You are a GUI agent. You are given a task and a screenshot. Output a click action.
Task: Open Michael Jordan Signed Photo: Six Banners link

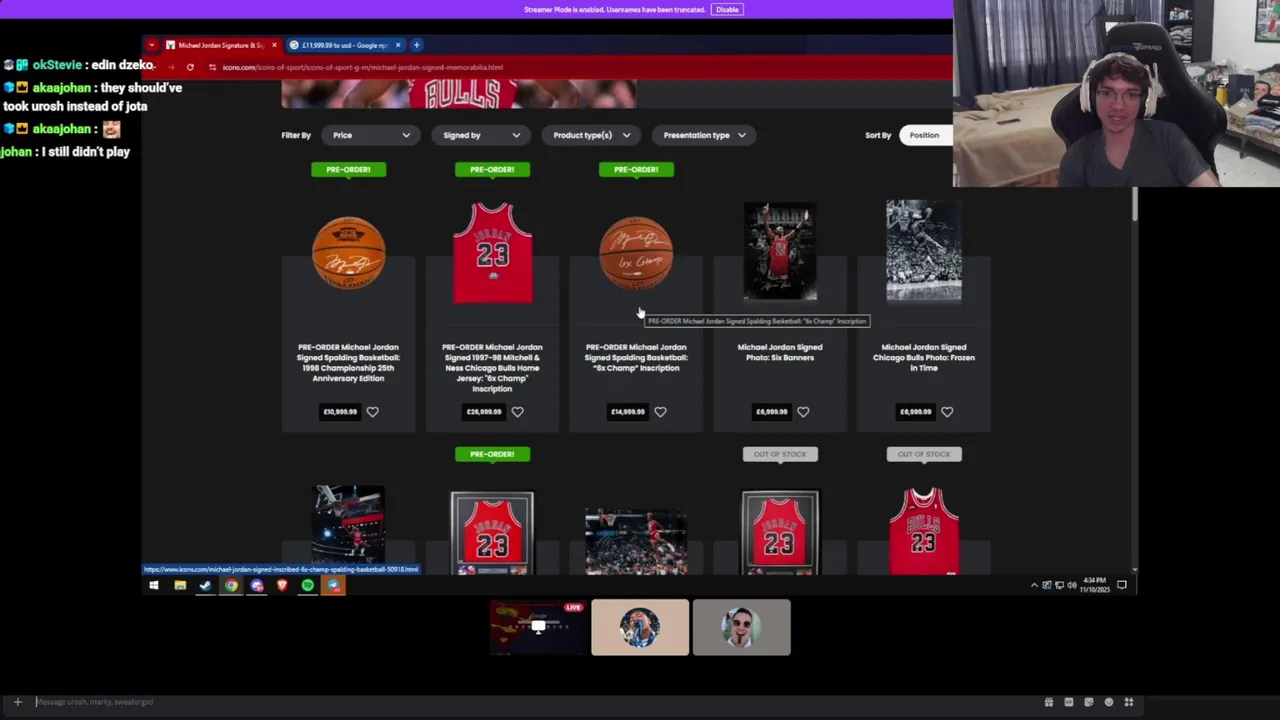point(780,352)
